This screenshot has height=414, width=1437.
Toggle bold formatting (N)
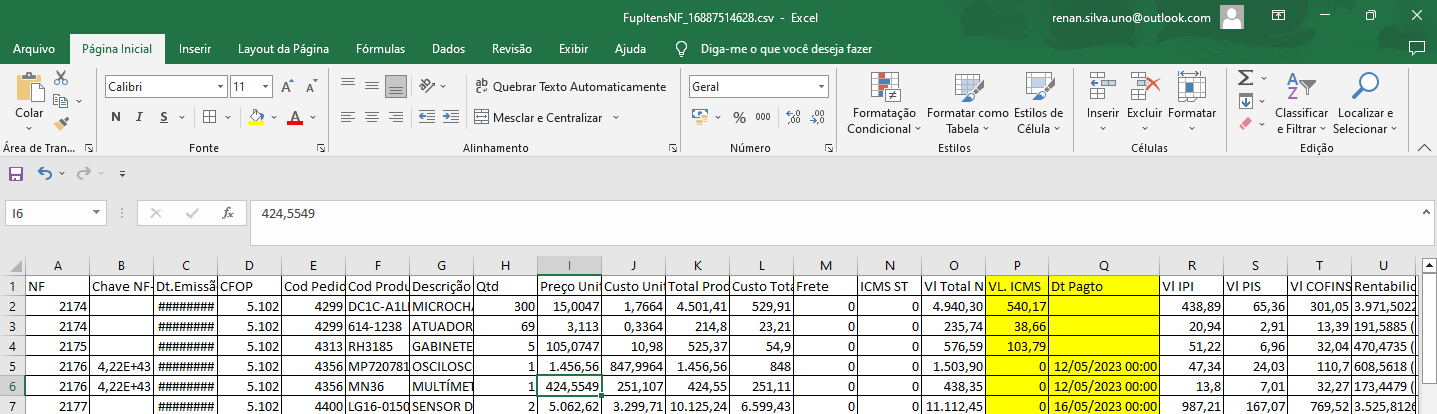tap(115, 118)
